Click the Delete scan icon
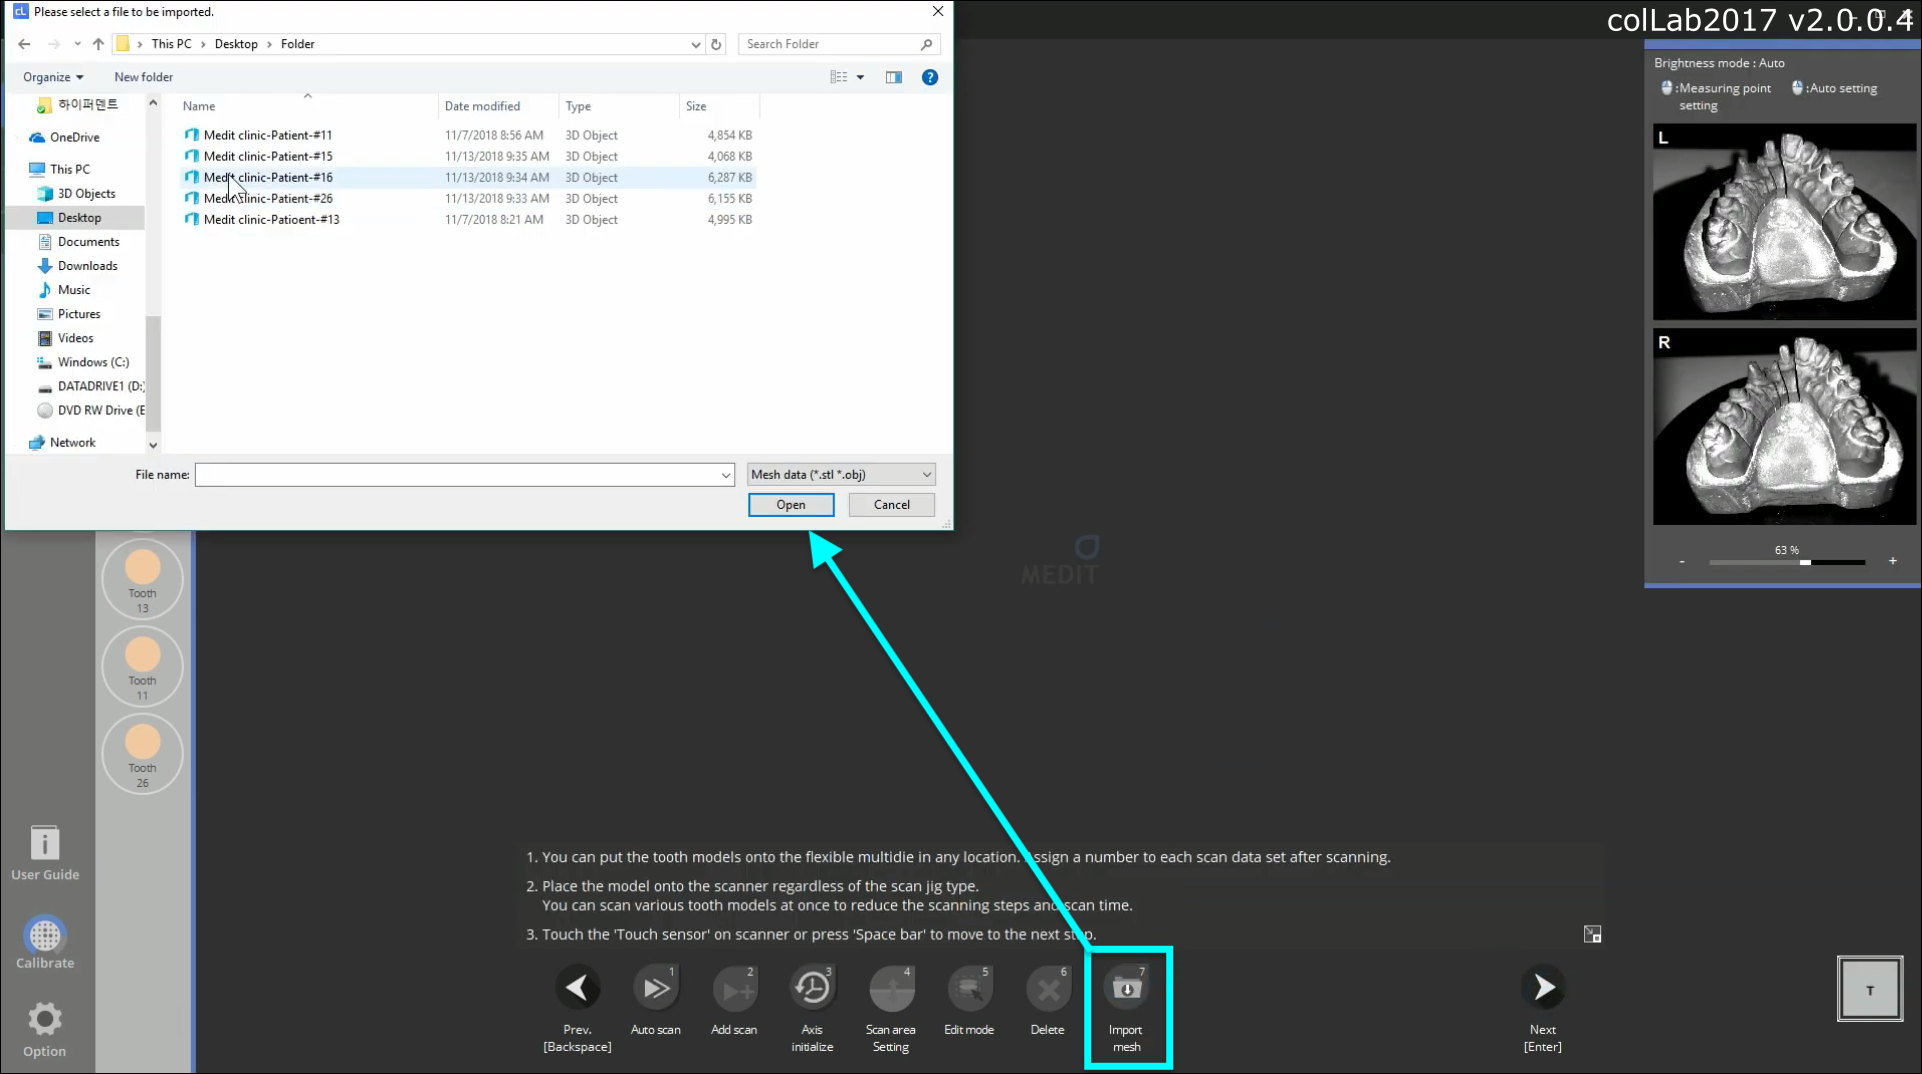The height and width of the screenshot is (1074, 1922). point(1047,988)
